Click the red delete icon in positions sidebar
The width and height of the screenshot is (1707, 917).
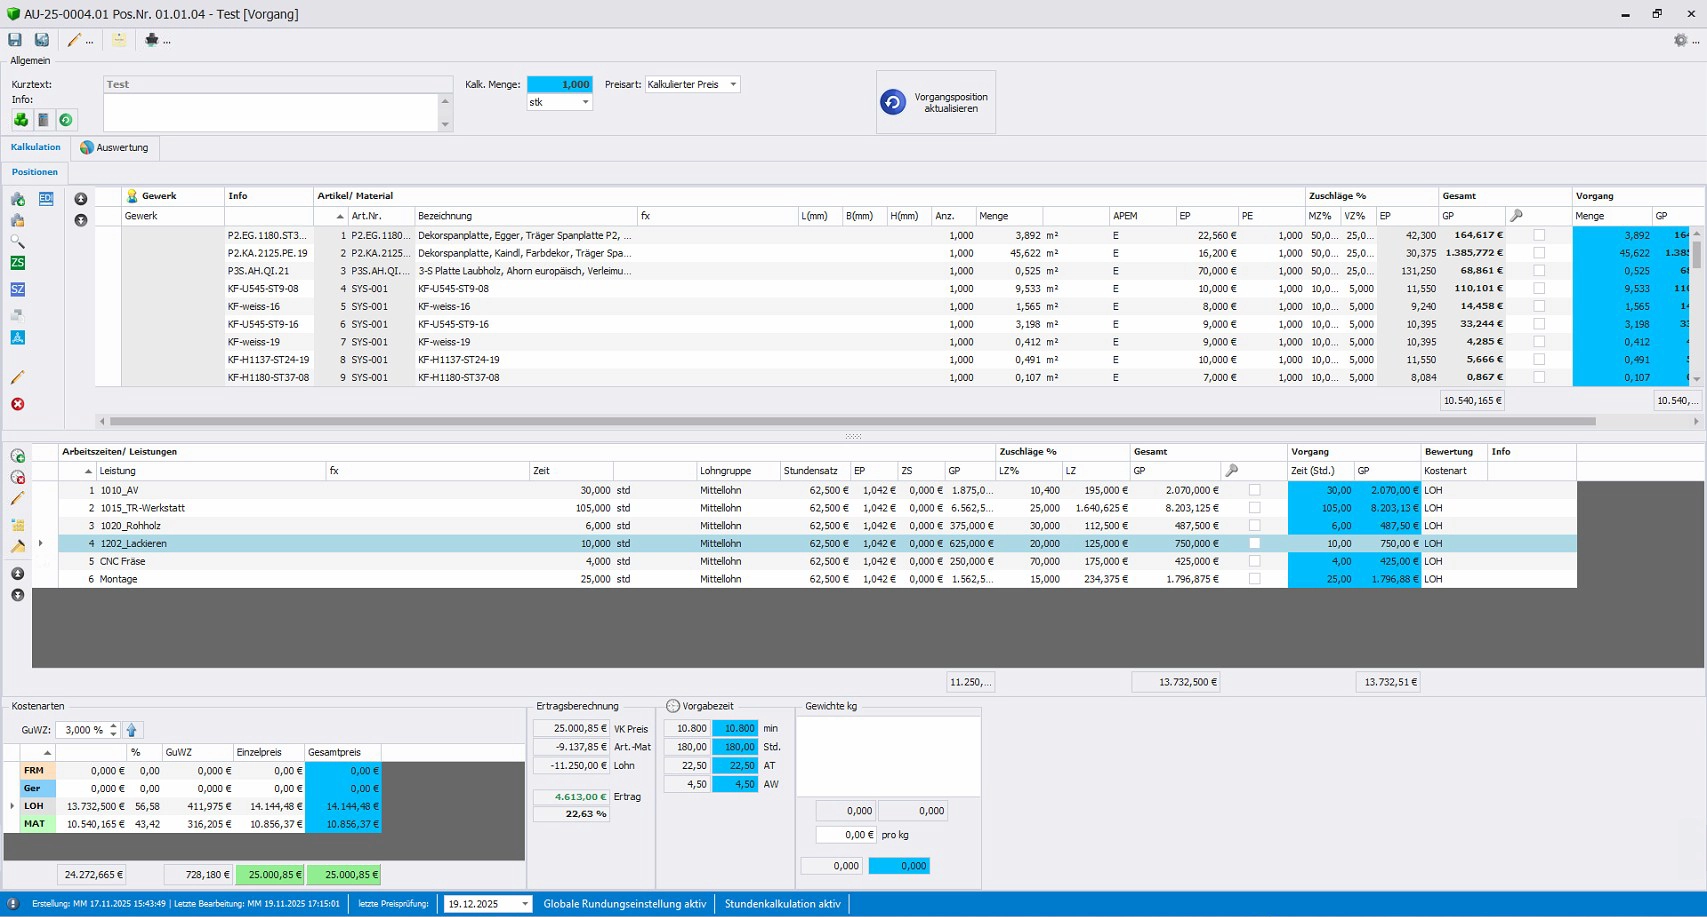tap(17, 404)
